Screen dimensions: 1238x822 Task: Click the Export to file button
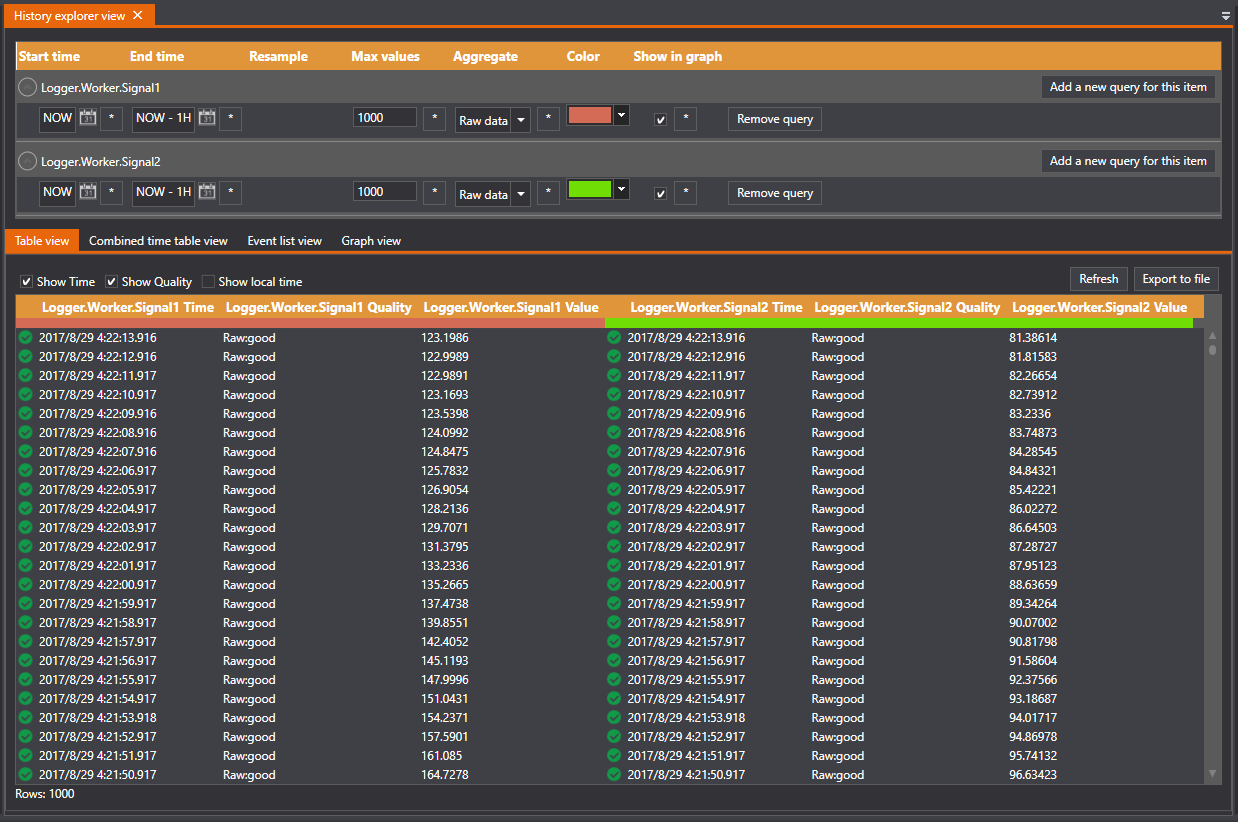point(1176,279)
